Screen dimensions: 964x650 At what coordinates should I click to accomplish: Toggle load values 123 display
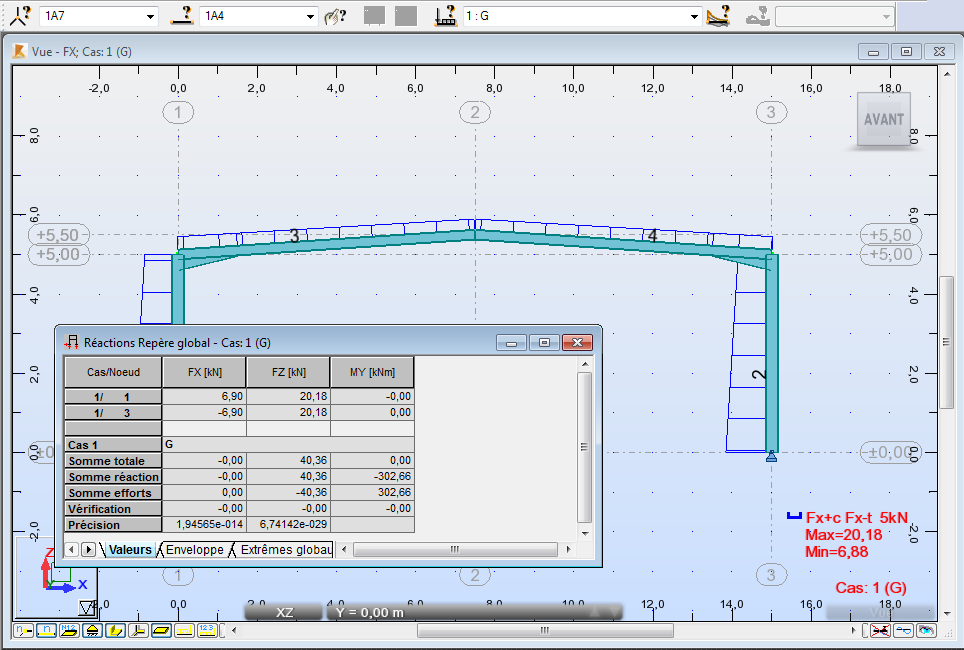[x=207, y=630]
